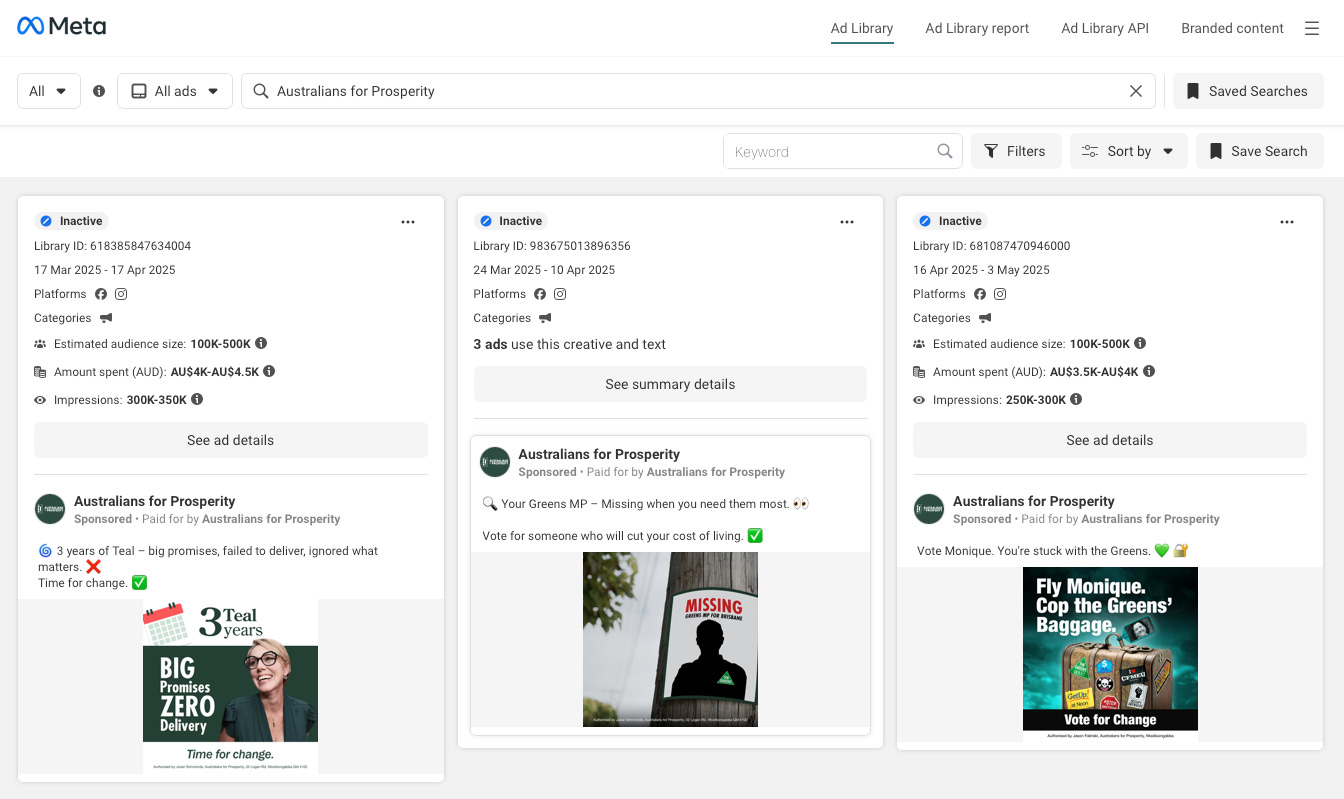Click info icon next to Impressions 250K-300K
The height and width of the screenshot is (799, 1344).
1076,399
